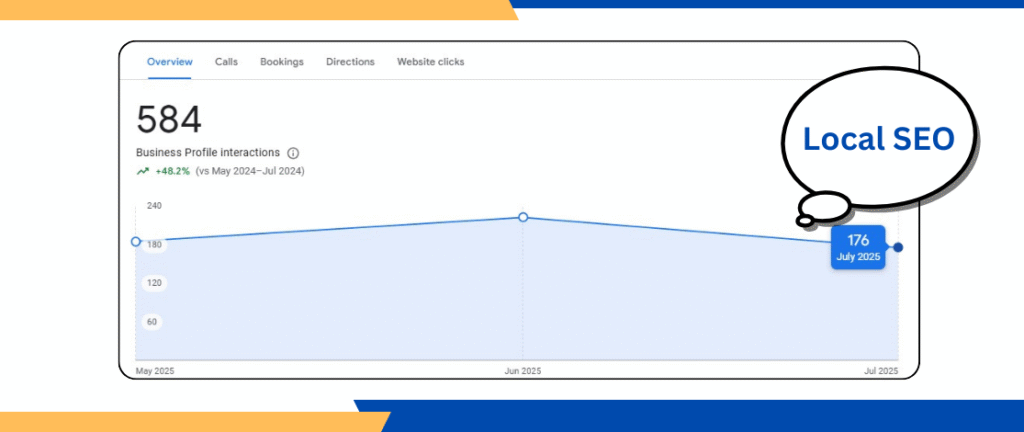Click the +48.2% growth percentage
This screenshot has height=432, width=1024.
tap(173, 171)
